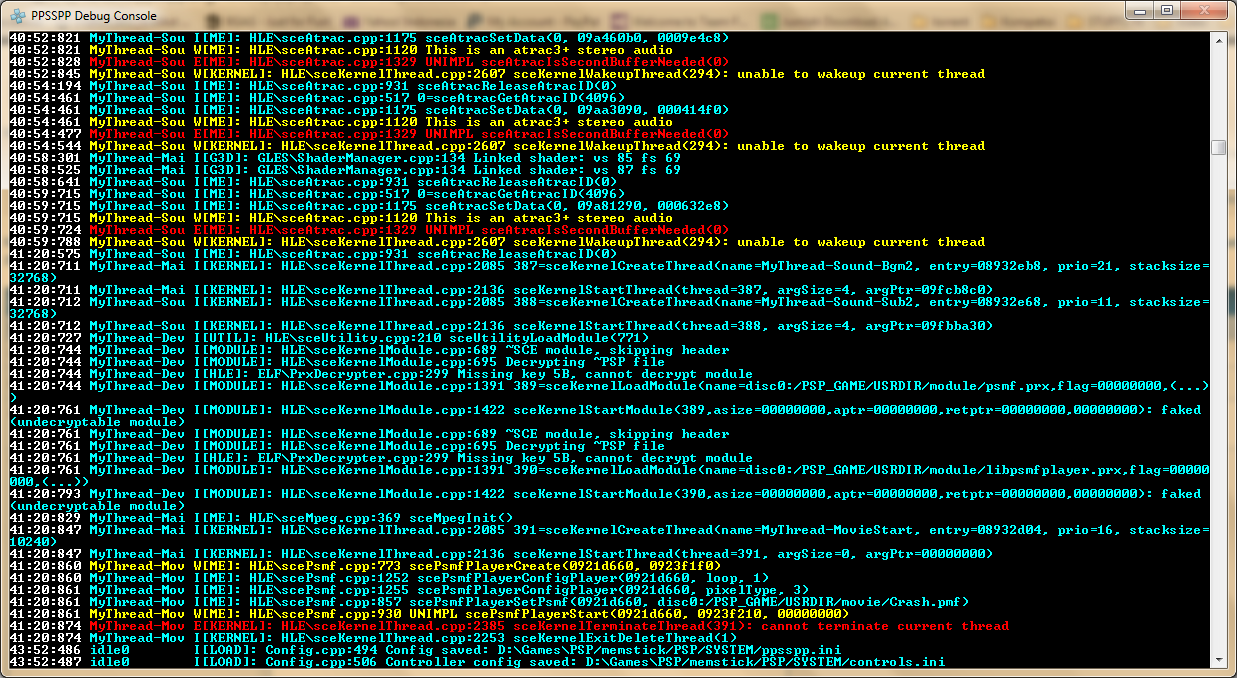Click the scrollbar up arrow
Screen dimensions: 1237x678
point(1218,39)
